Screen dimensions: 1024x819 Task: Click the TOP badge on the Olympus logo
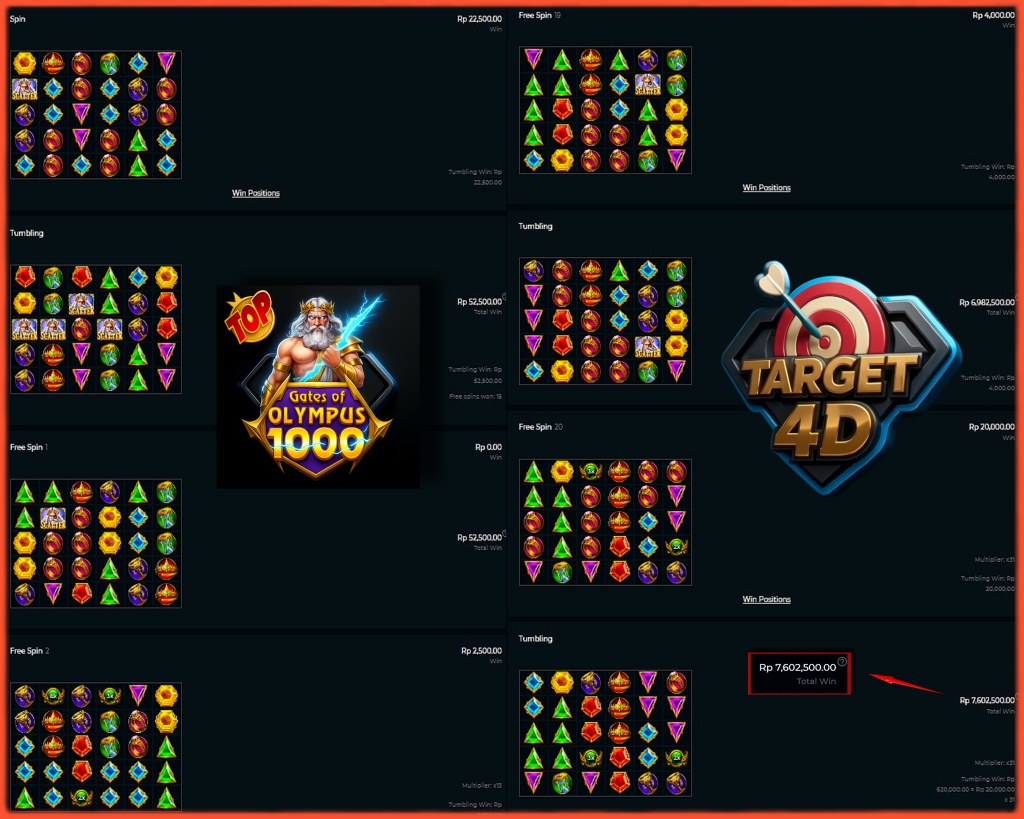(249, 317)
